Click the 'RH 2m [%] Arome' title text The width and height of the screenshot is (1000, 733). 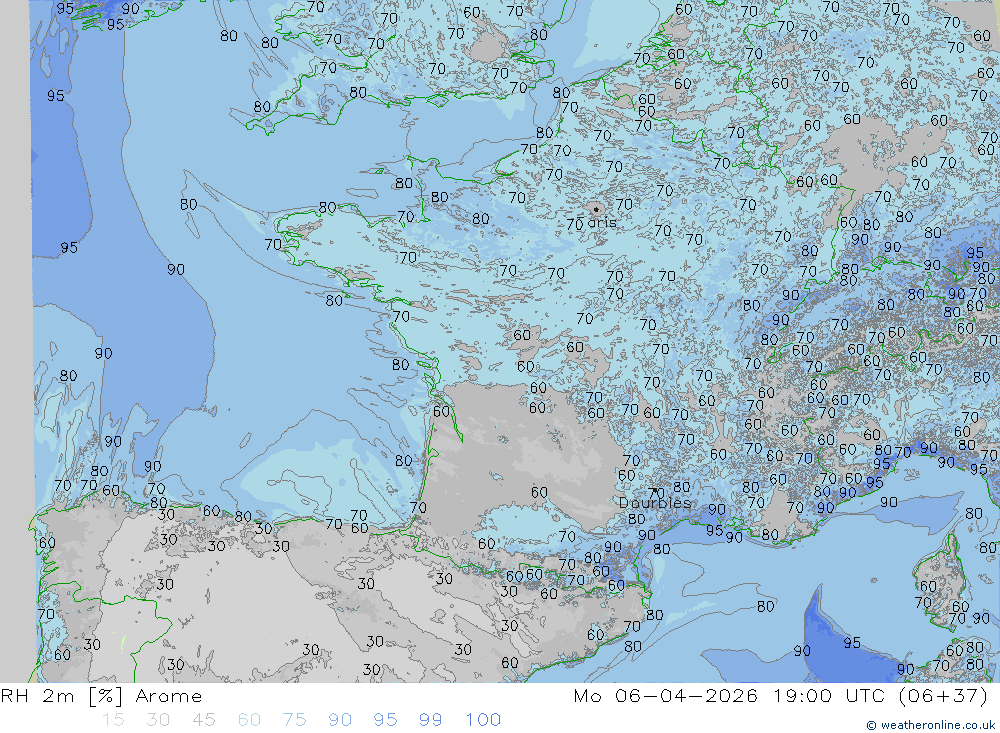pos(101,696)
